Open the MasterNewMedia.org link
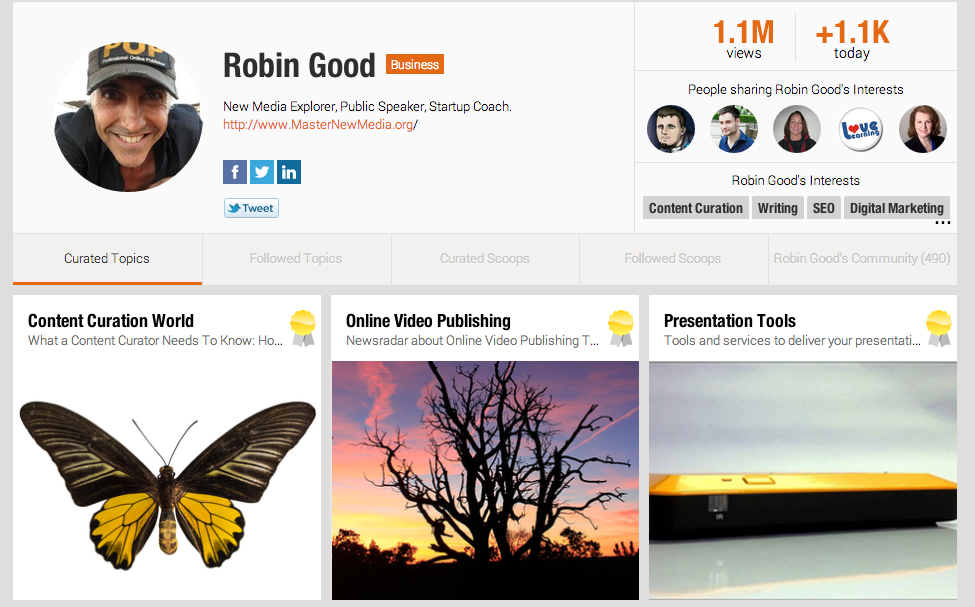975x607 pixels. [320, 124]
